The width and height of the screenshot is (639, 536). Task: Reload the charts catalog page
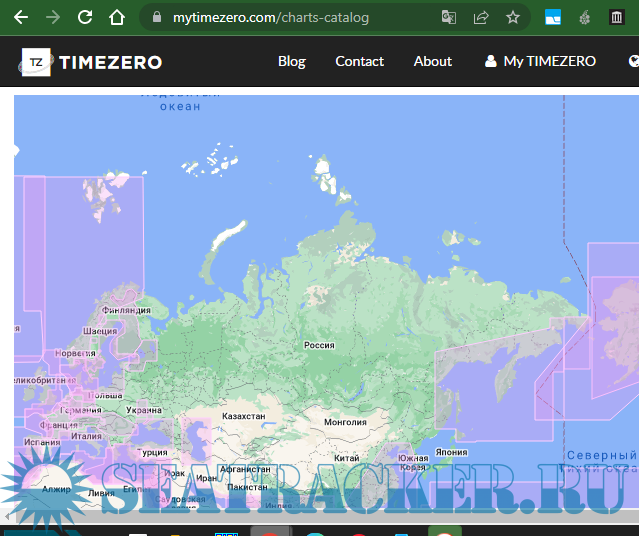pos(85,17)
